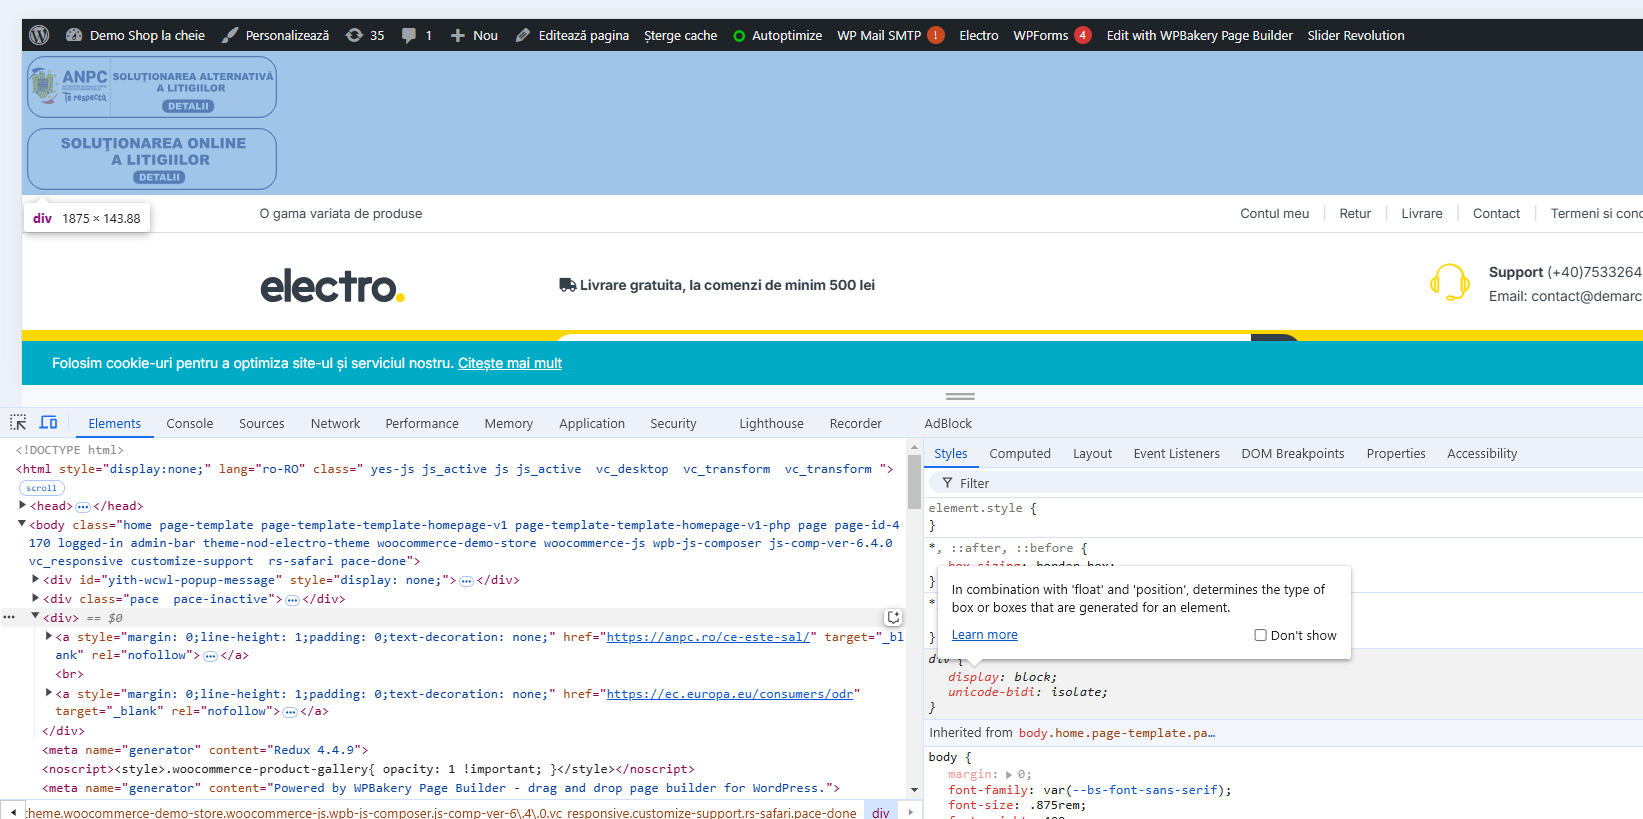This screenshot has width=1643, height=819.
Task: Click the "Citește mai mult" cookie link
Action: 509,363
